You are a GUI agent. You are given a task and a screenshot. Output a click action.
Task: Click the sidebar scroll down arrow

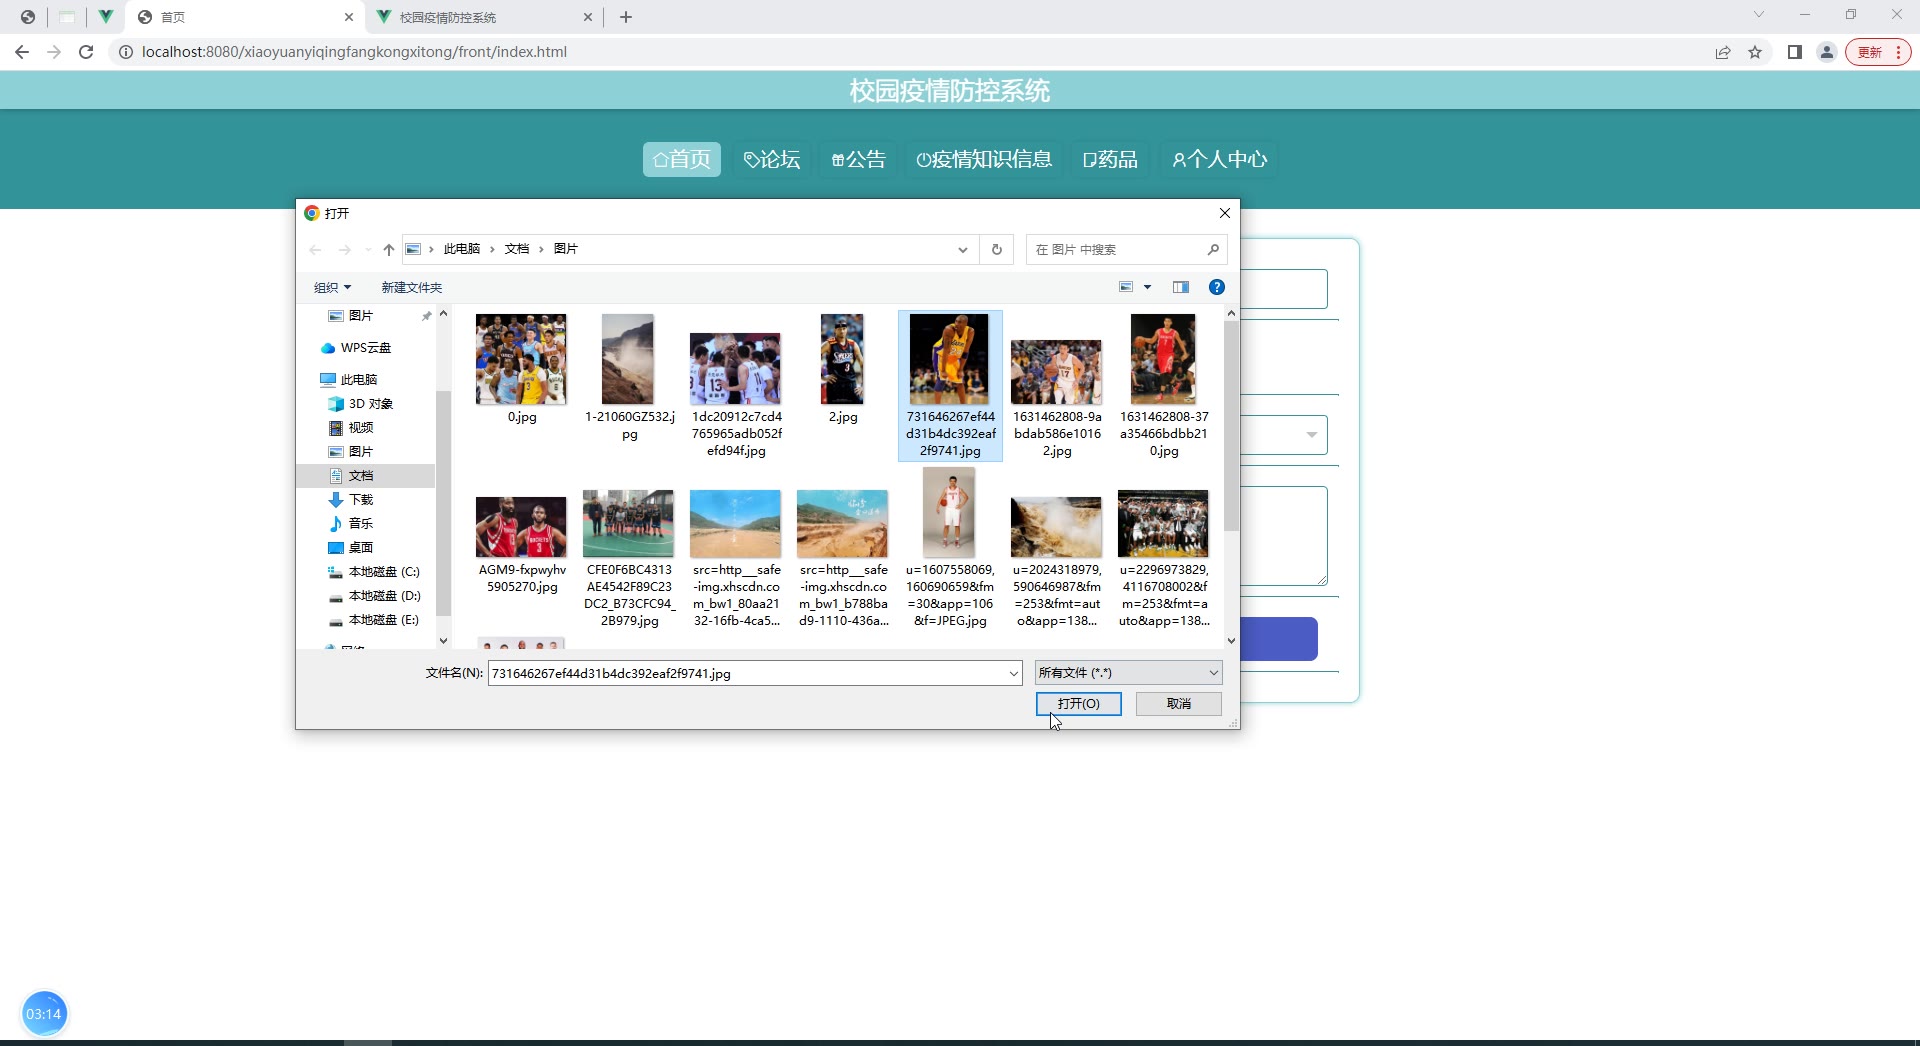tap(443, 641)
